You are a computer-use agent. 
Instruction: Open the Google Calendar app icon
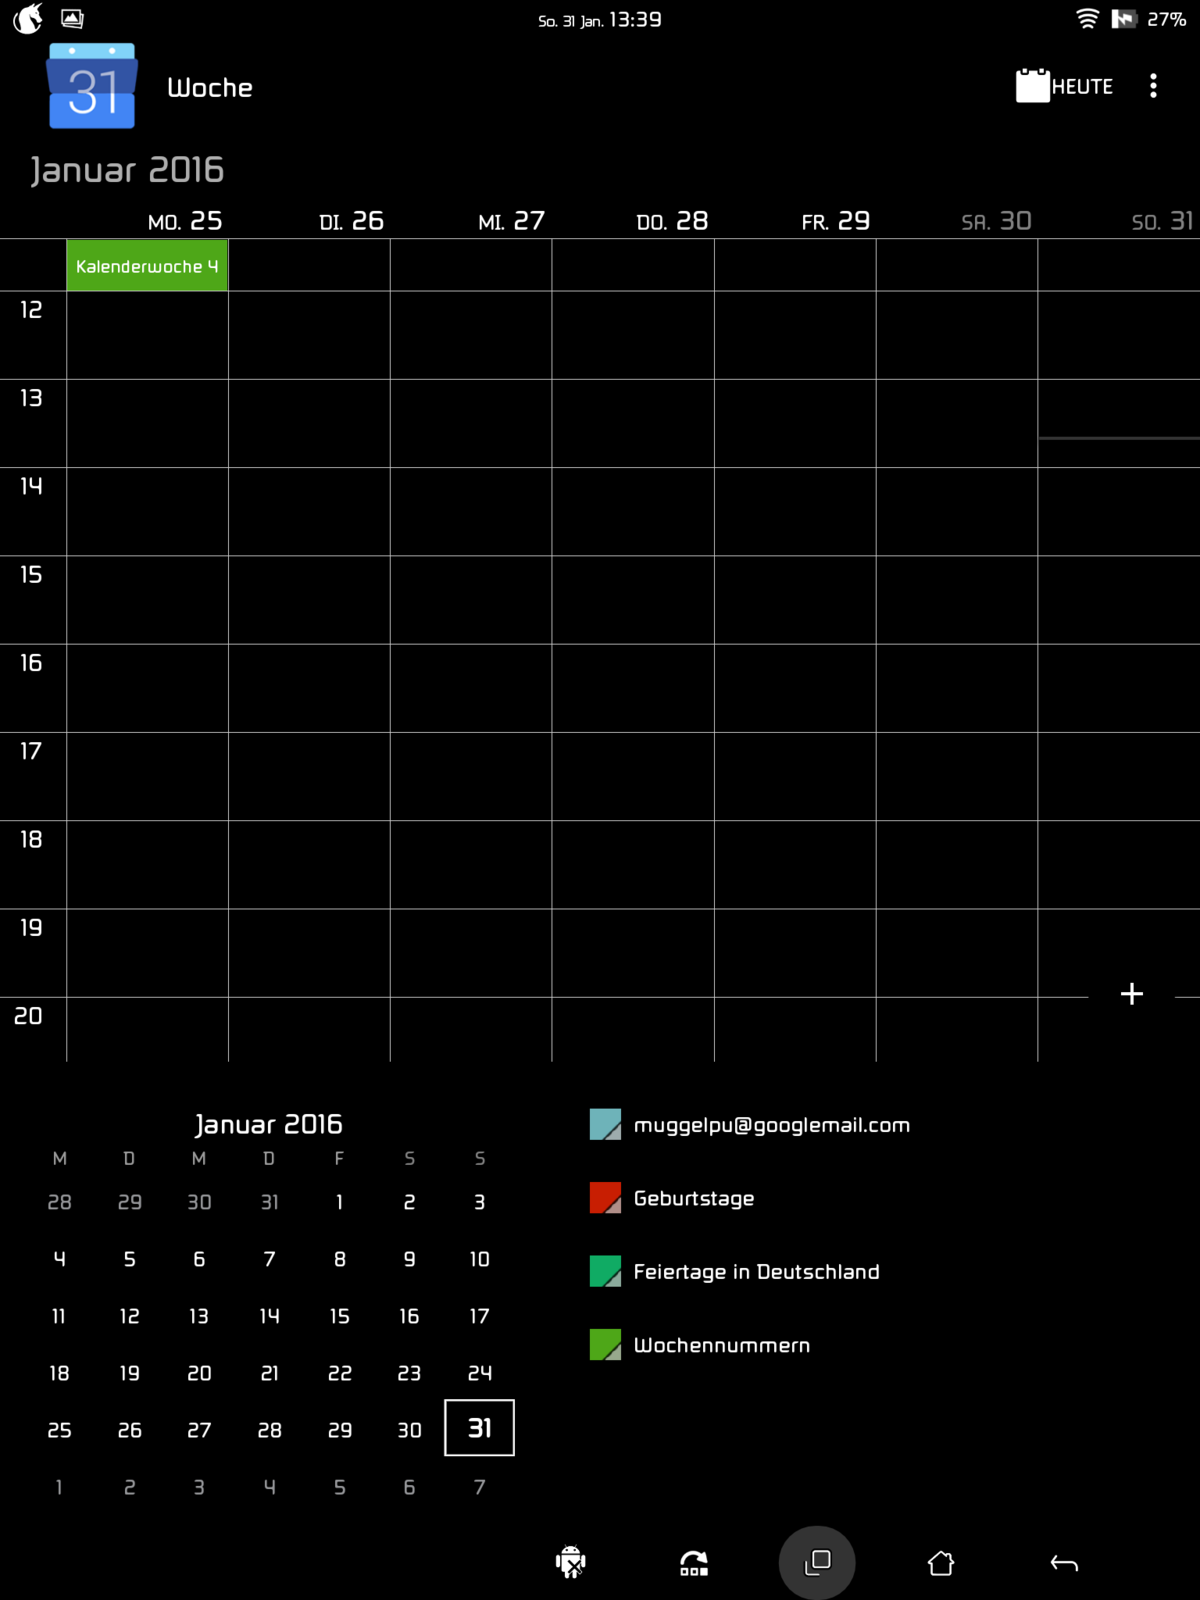[91, 87]
